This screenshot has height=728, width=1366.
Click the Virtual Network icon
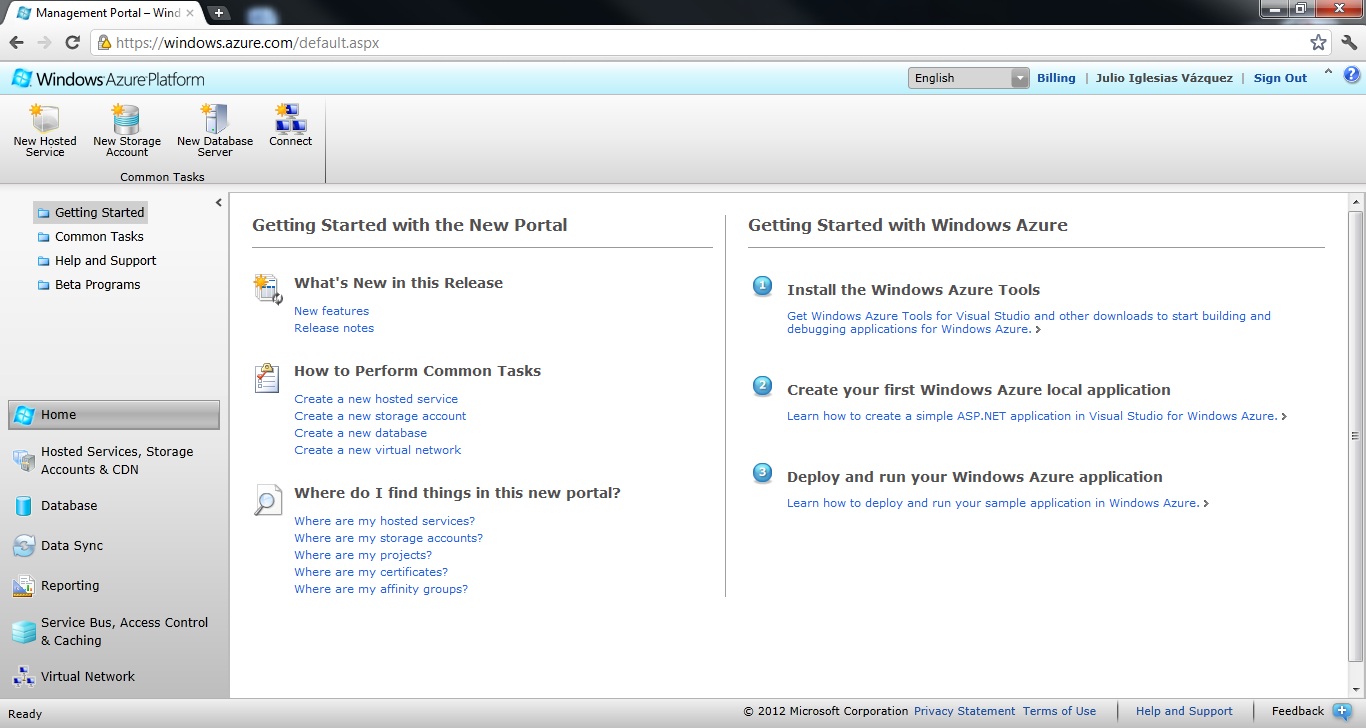point(24,677)
